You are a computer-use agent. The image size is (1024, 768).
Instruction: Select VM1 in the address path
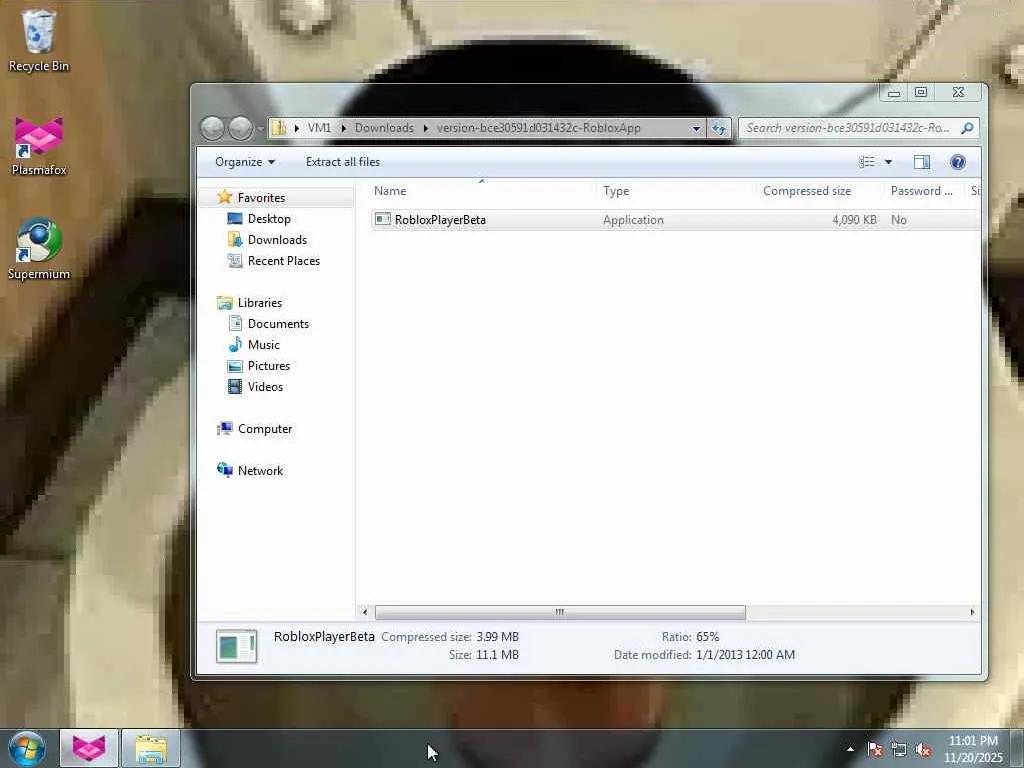[x=319, y=128]
